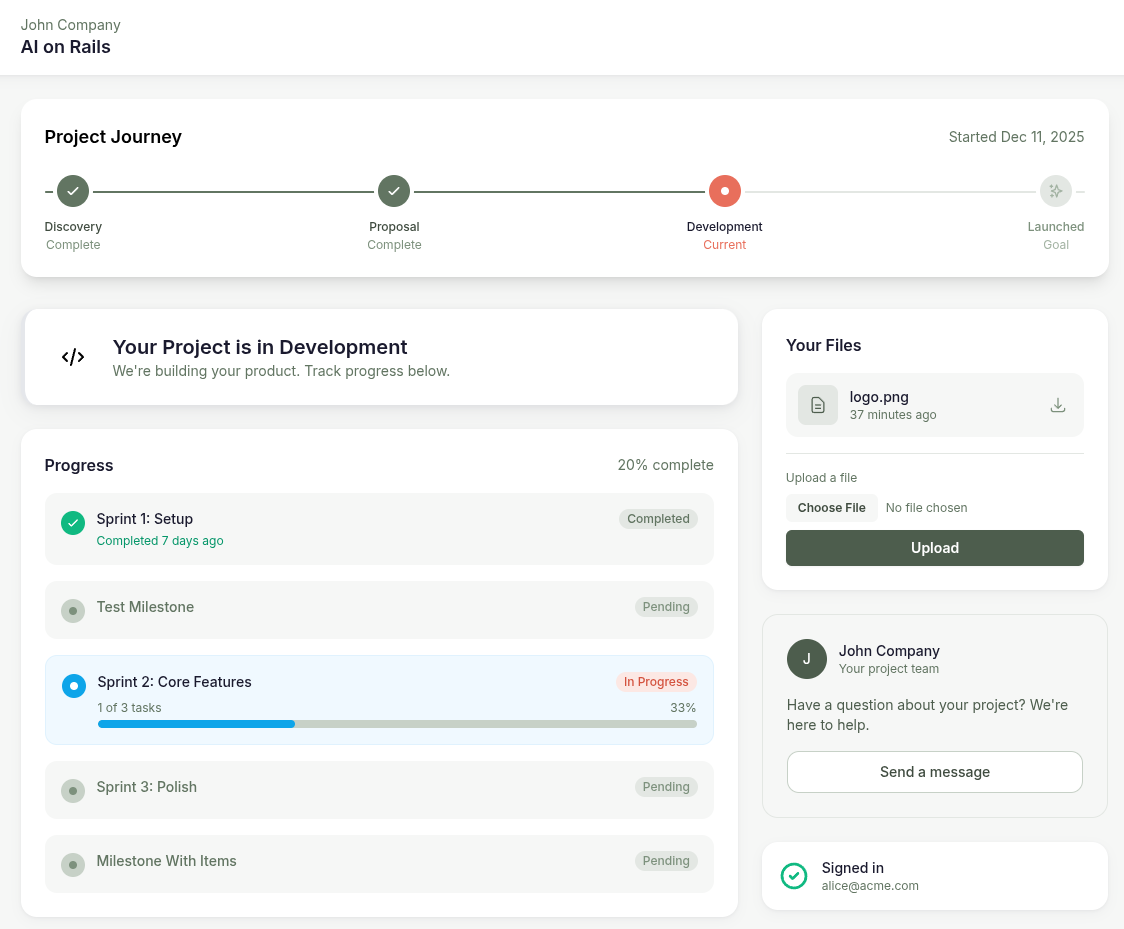The image size is (1124, 929).
Task: Click the In Progress badge
Action: pos(656,682)
